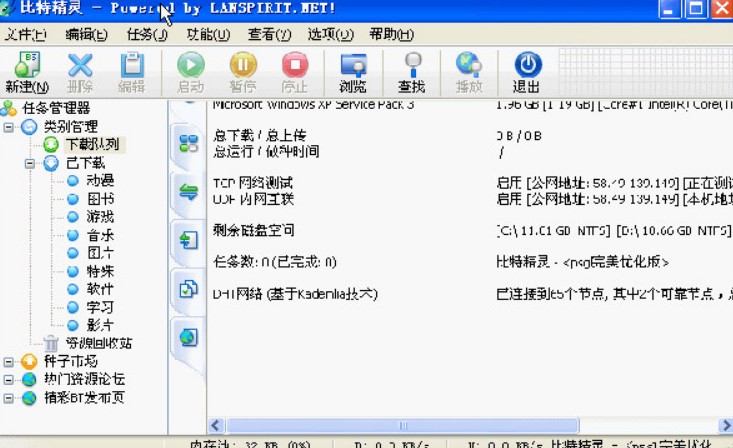733x448 pixels.
Task: Click the 精彩BT发布页 globe icon
Action: [29, 398]
